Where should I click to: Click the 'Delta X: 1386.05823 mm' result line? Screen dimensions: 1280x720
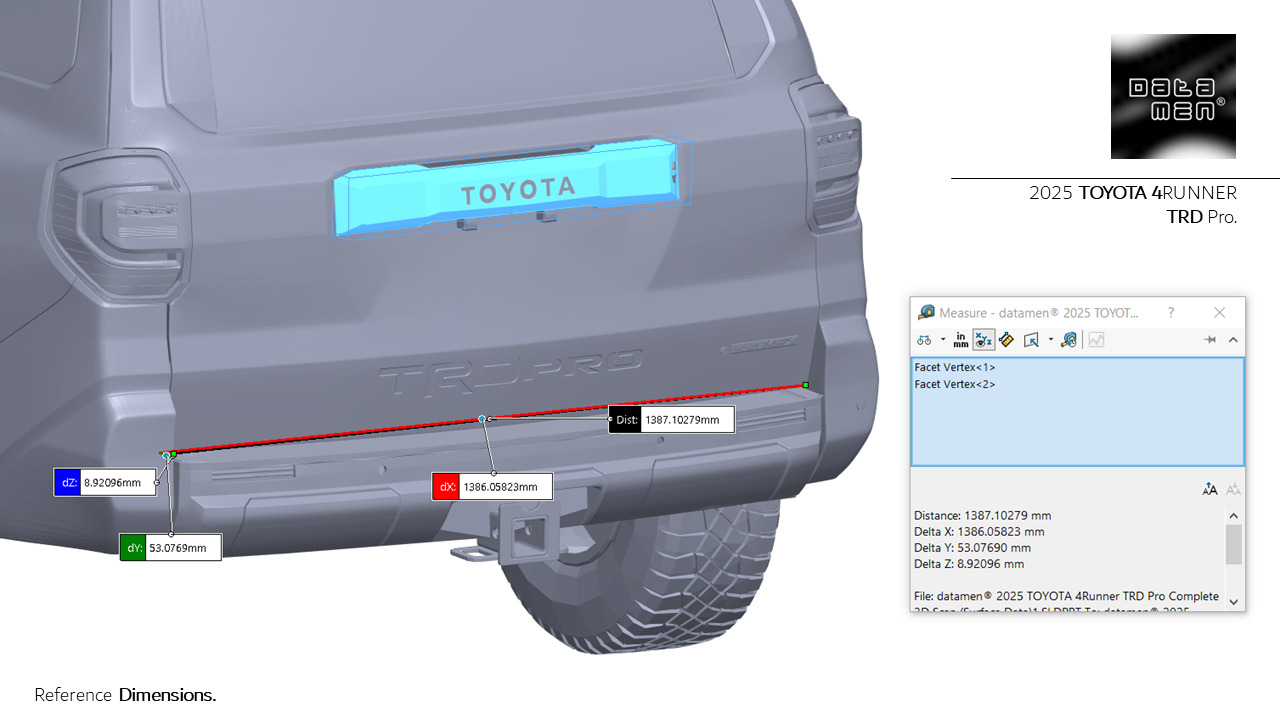(979, 532)
